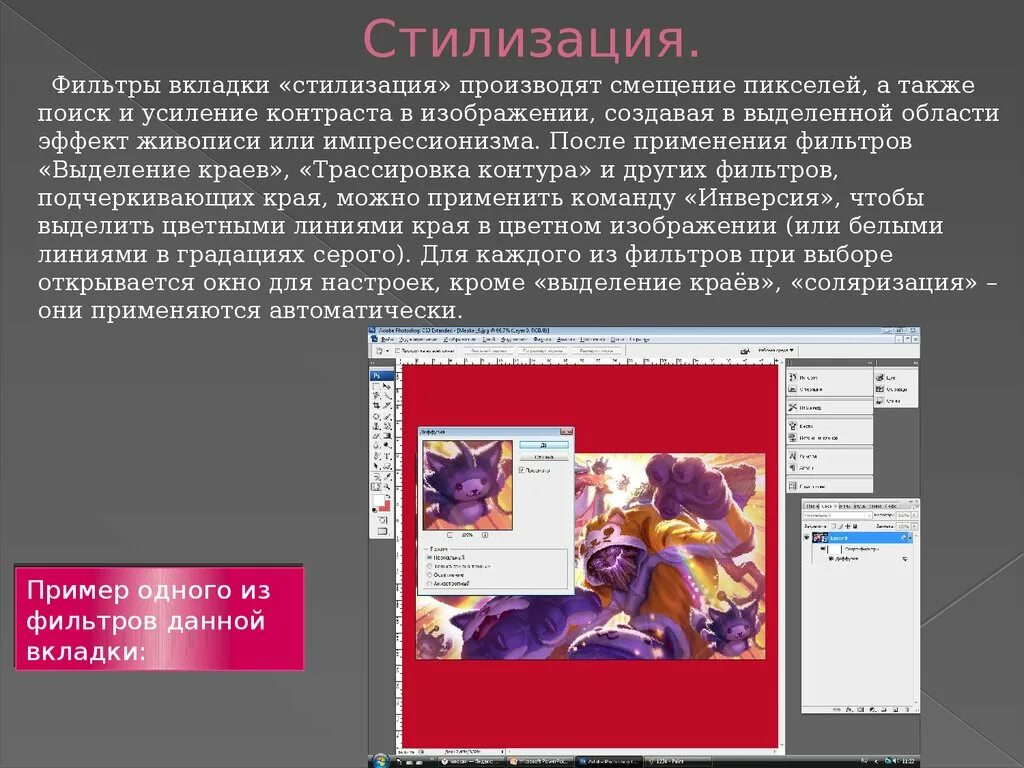Select the Crop tool
The image size is (1024, 768).
coord(376,406)
